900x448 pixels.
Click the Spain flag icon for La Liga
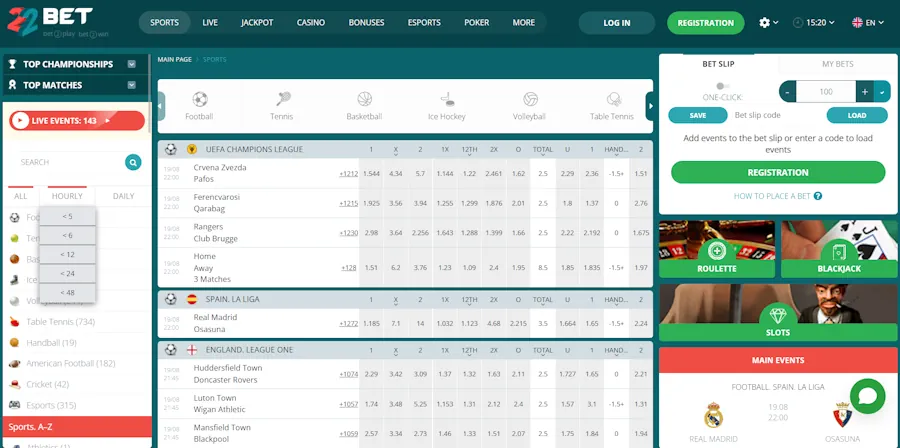click(x=192, y=299)
